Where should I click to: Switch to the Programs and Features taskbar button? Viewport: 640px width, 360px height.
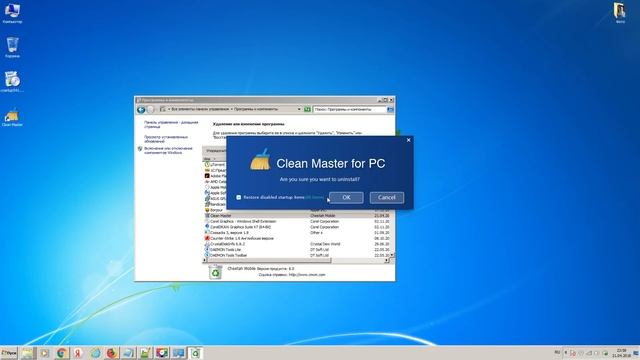(x=195, y=353)
